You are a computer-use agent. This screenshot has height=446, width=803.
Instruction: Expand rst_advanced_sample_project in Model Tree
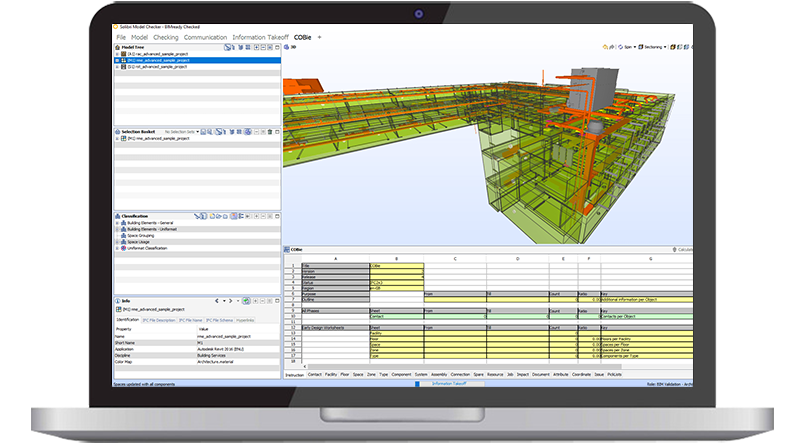[117, 67]
